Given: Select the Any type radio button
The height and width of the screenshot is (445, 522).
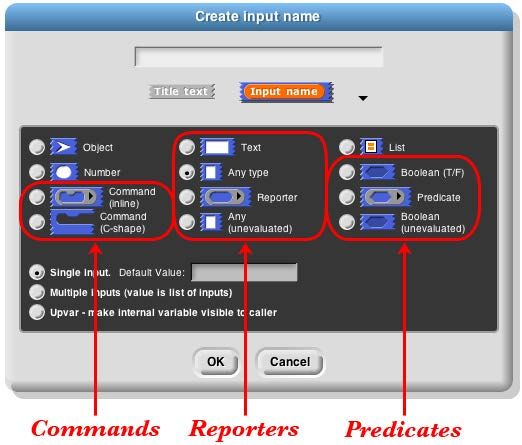Looking at the screenshot, I should tap(187, 172).
